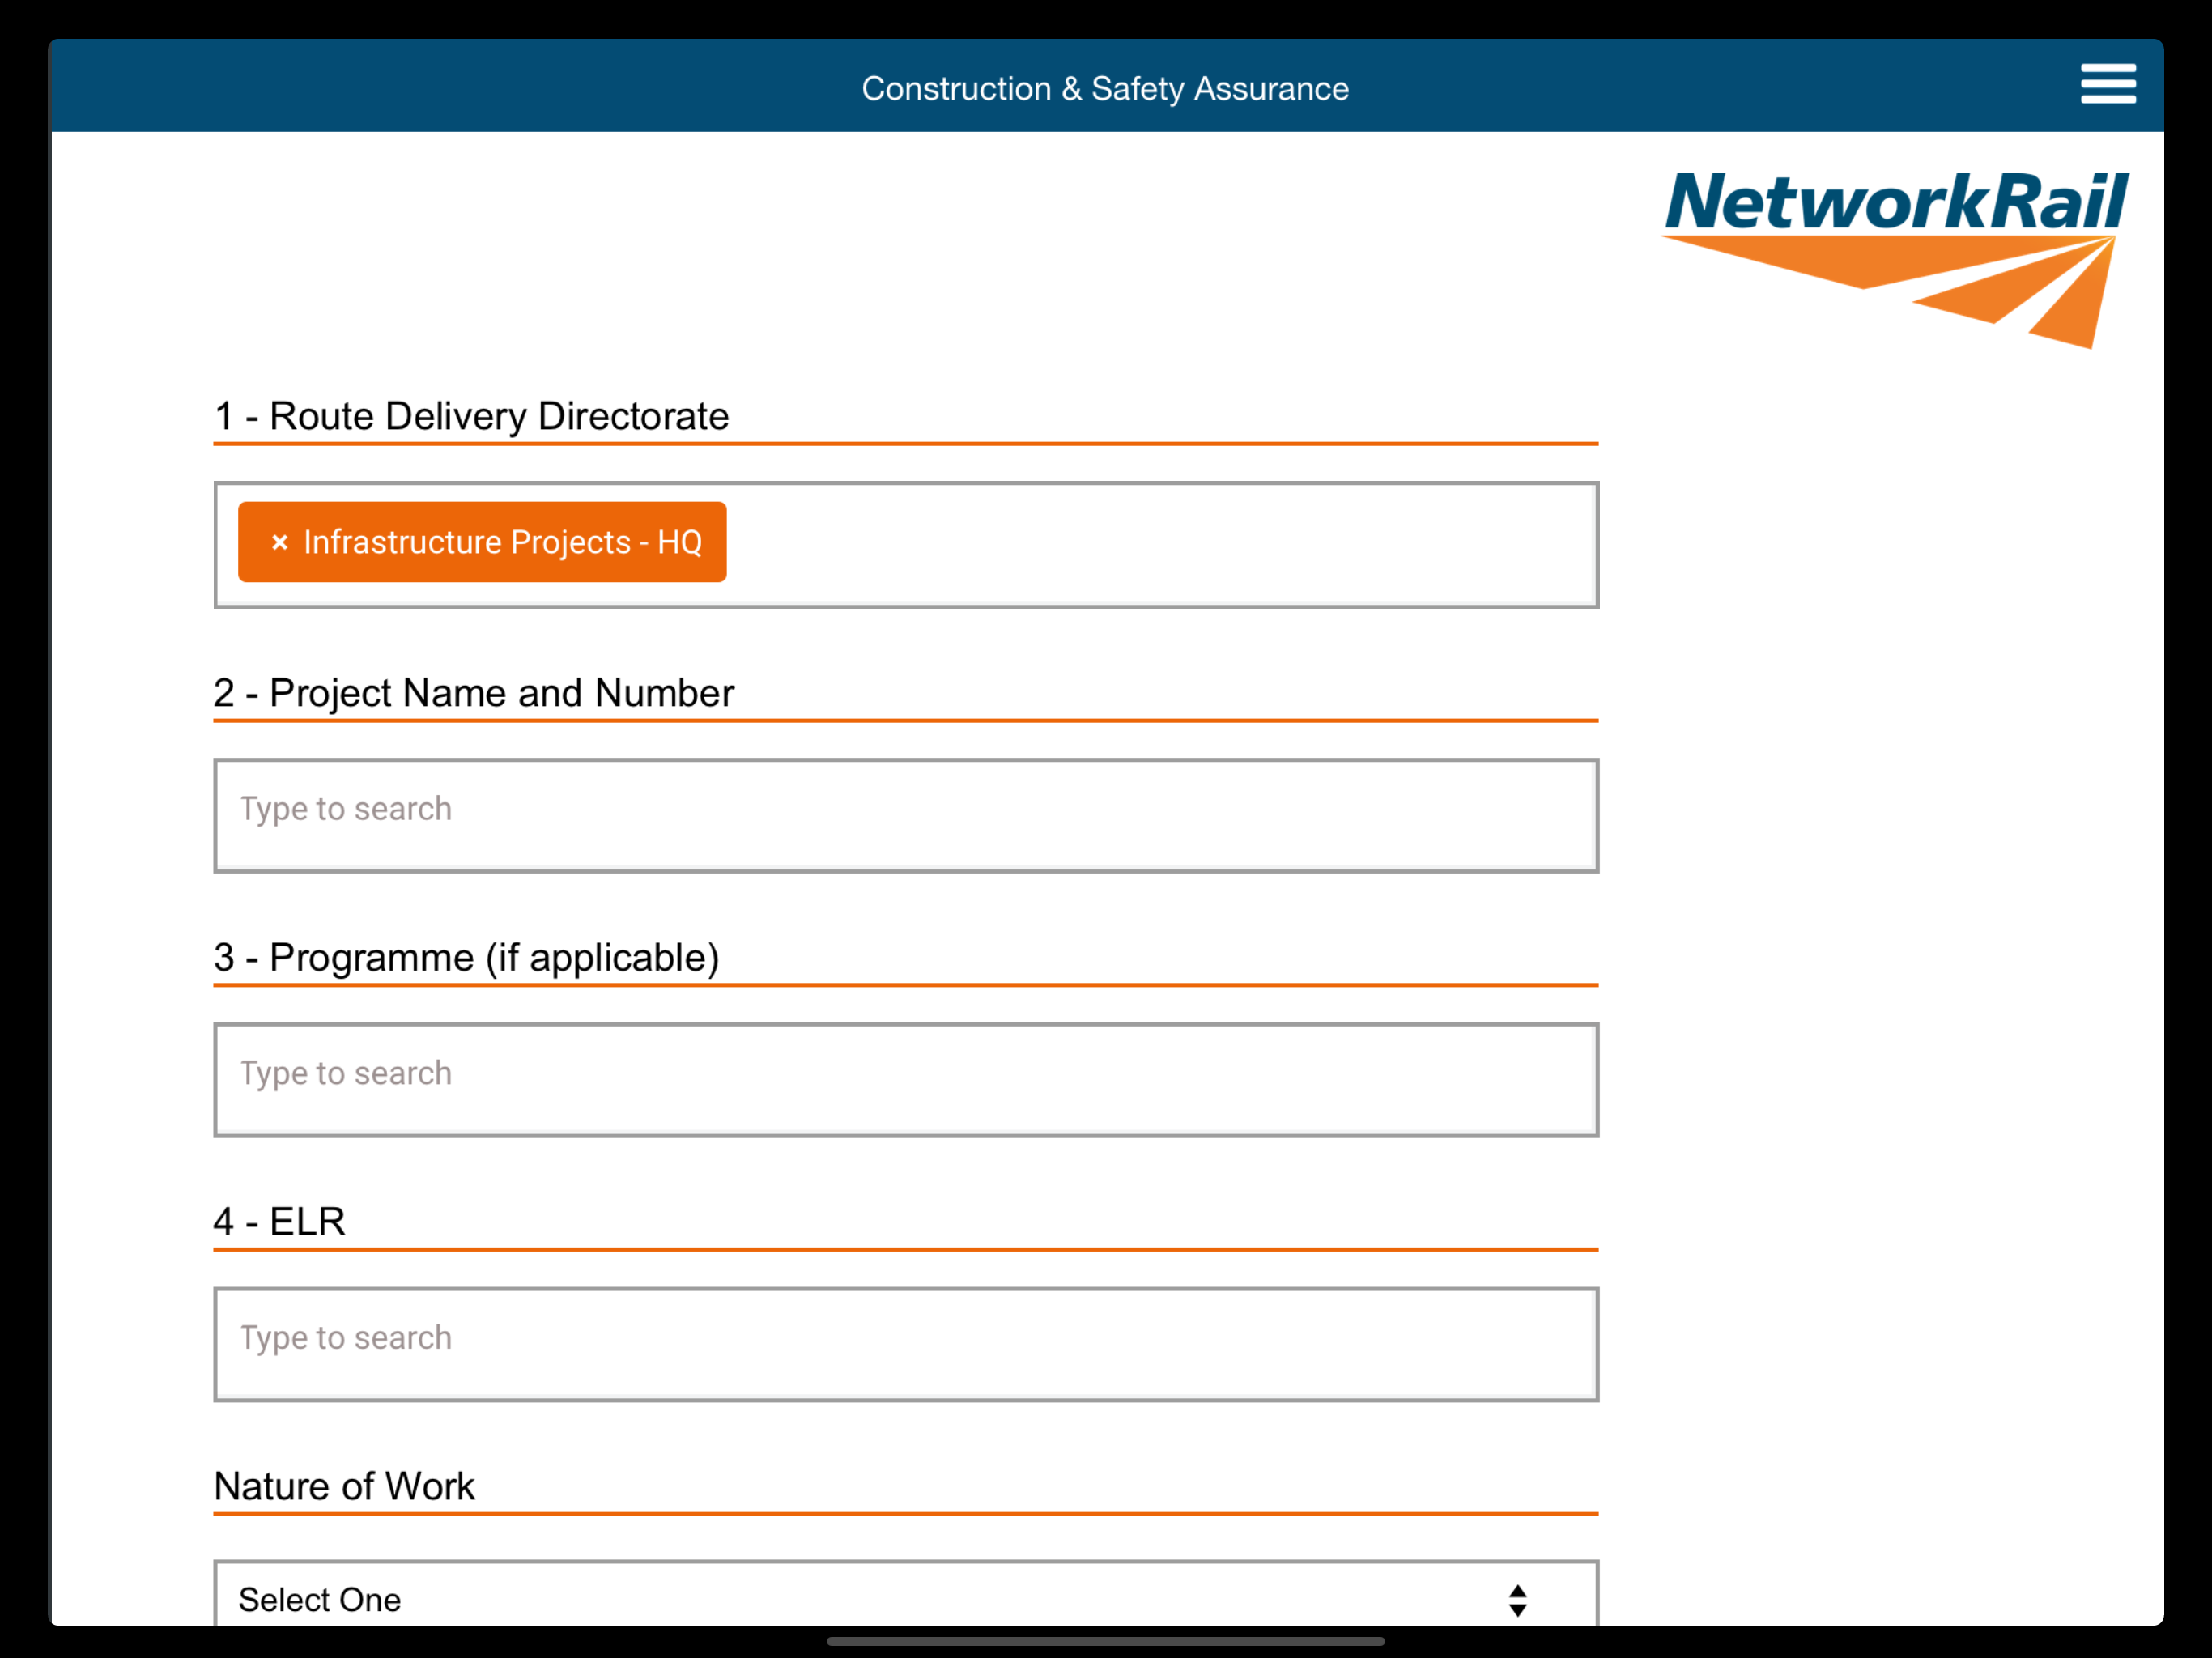The width and height of the screenshot is (2212, 1658).
Task: Click the '1 - Route Delivery Directorate' heading
Action: tap(471, 416)
